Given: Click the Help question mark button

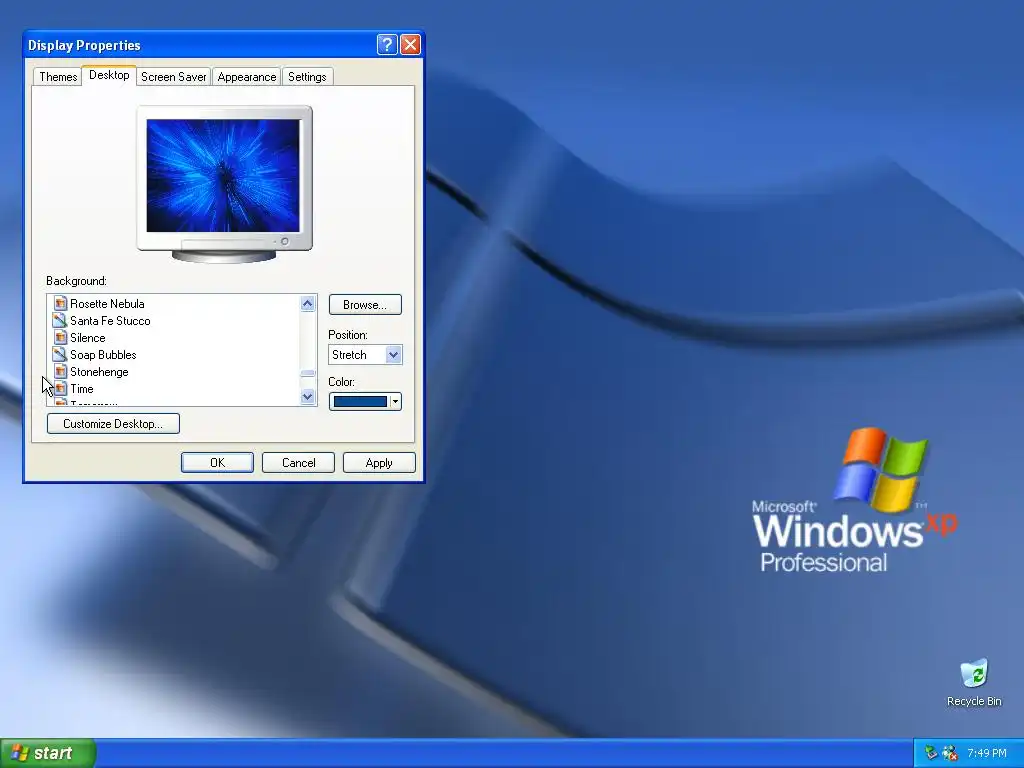Looking at the screenshot, I should 387,44.
